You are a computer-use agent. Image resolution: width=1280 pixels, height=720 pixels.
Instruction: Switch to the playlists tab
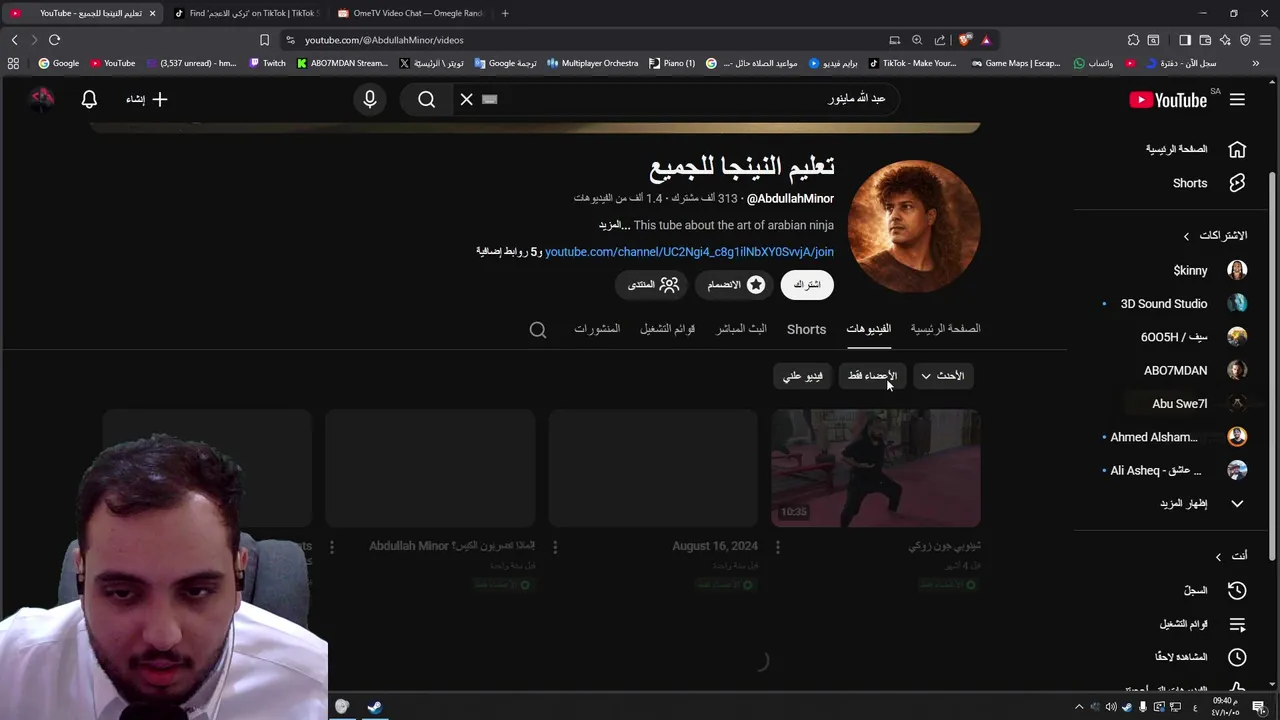coord(667,329)
